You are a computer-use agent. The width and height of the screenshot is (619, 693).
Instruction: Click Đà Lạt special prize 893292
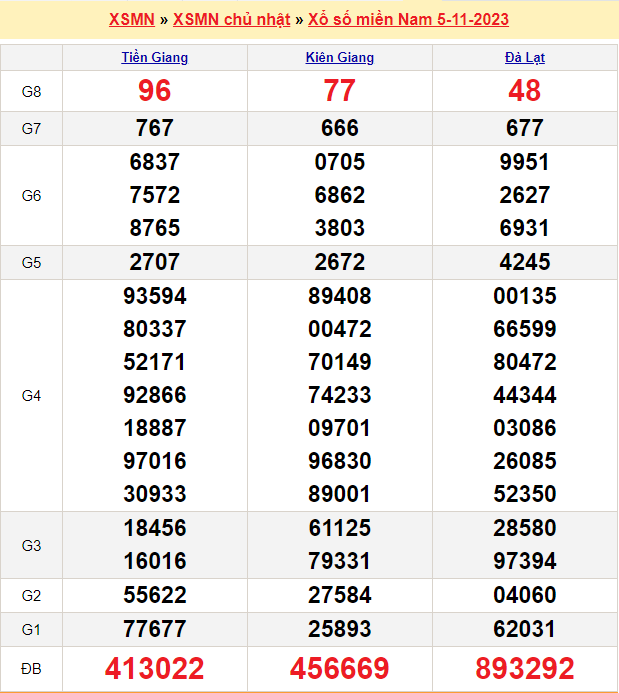tap(525, 668)
